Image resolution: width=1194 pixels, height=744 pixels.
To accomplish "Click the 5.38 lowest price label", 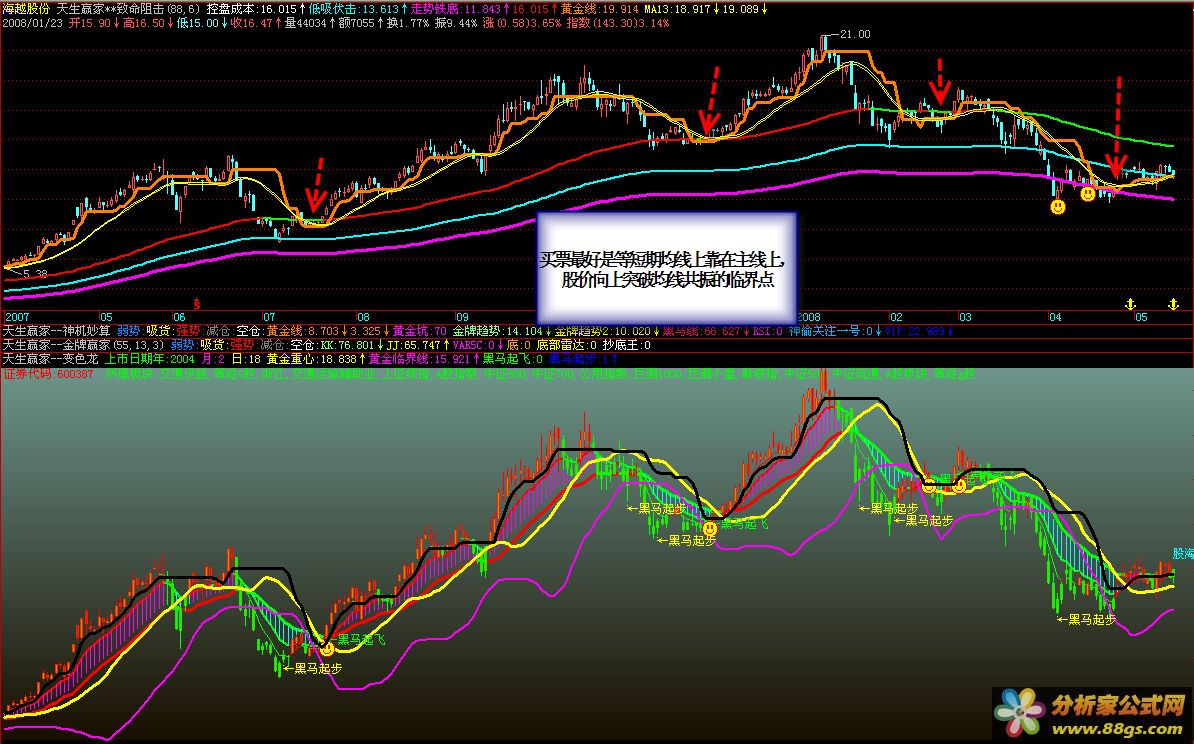I will 35,273.
